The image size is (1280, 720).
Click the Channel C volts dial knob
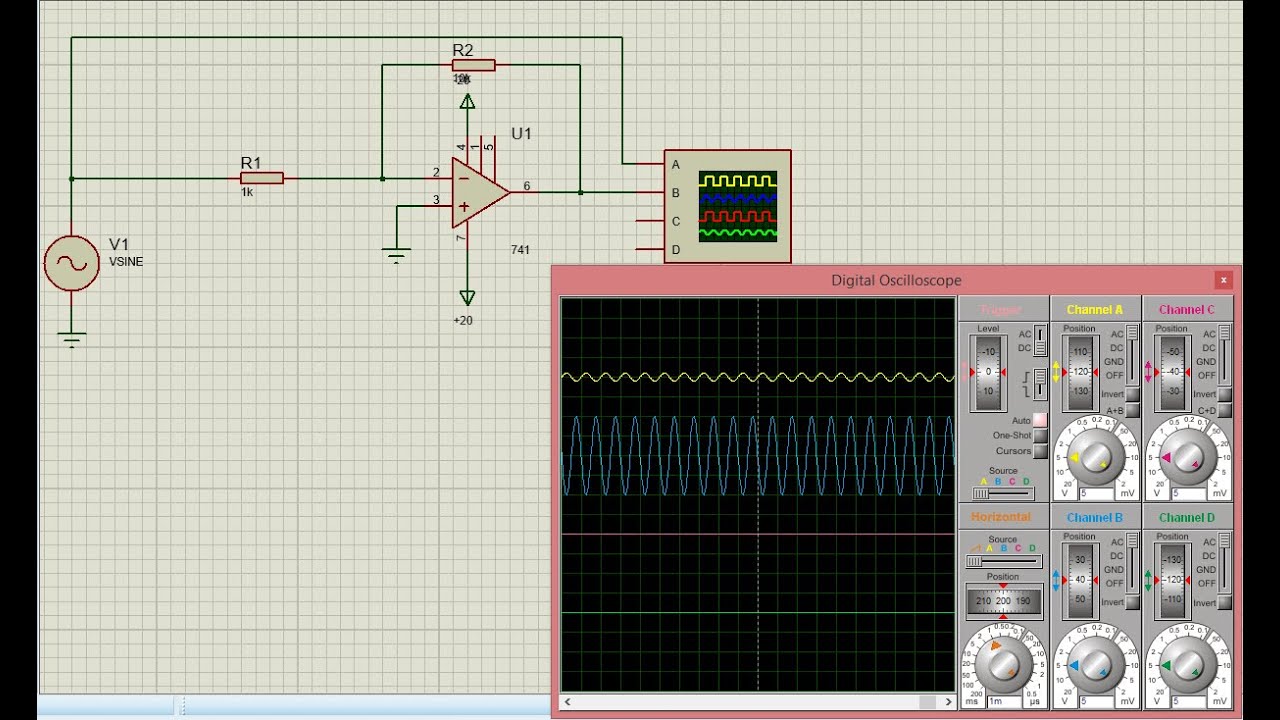(1188, 458)
